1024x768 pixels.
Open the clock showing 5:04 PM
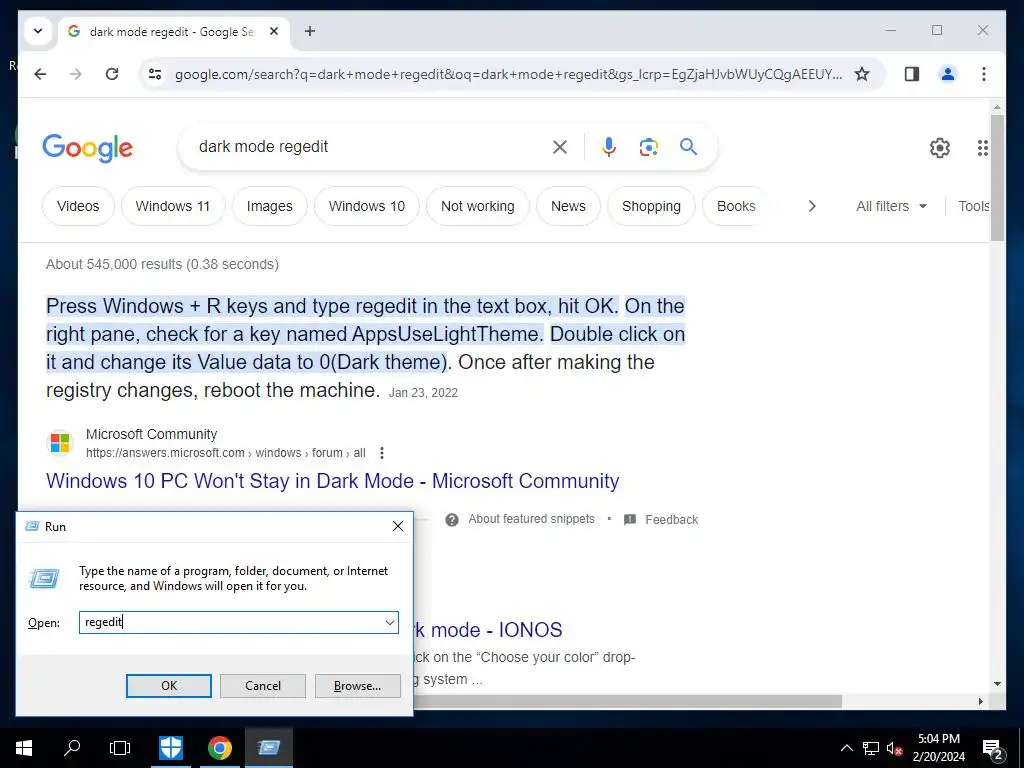tap(938, 748)
